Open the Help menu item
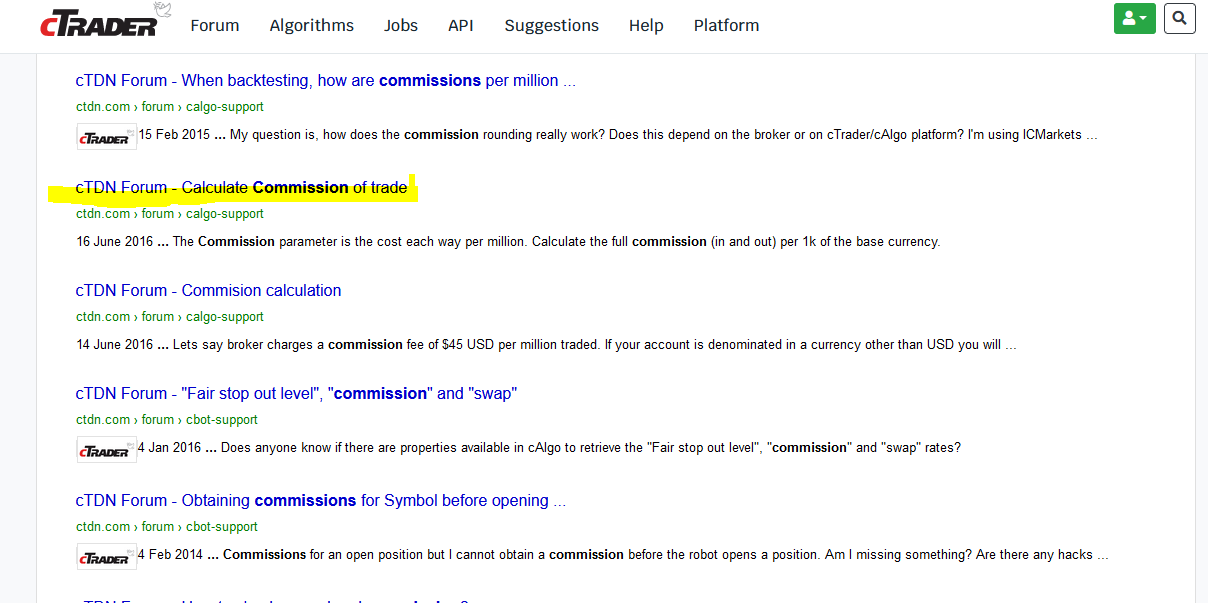The height and width of the screenshot is (603, 1208). [646, 25]
